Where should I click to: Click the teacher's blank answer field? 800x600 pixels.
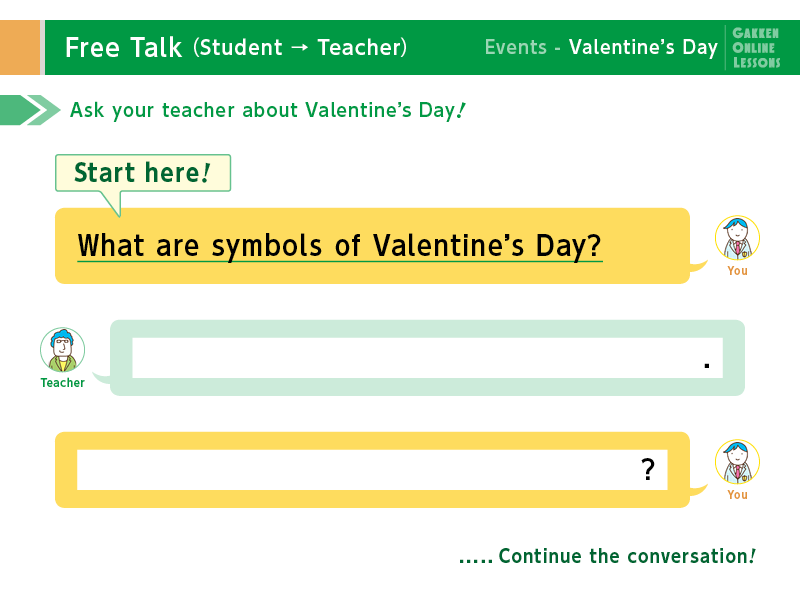tap(428, 358)
